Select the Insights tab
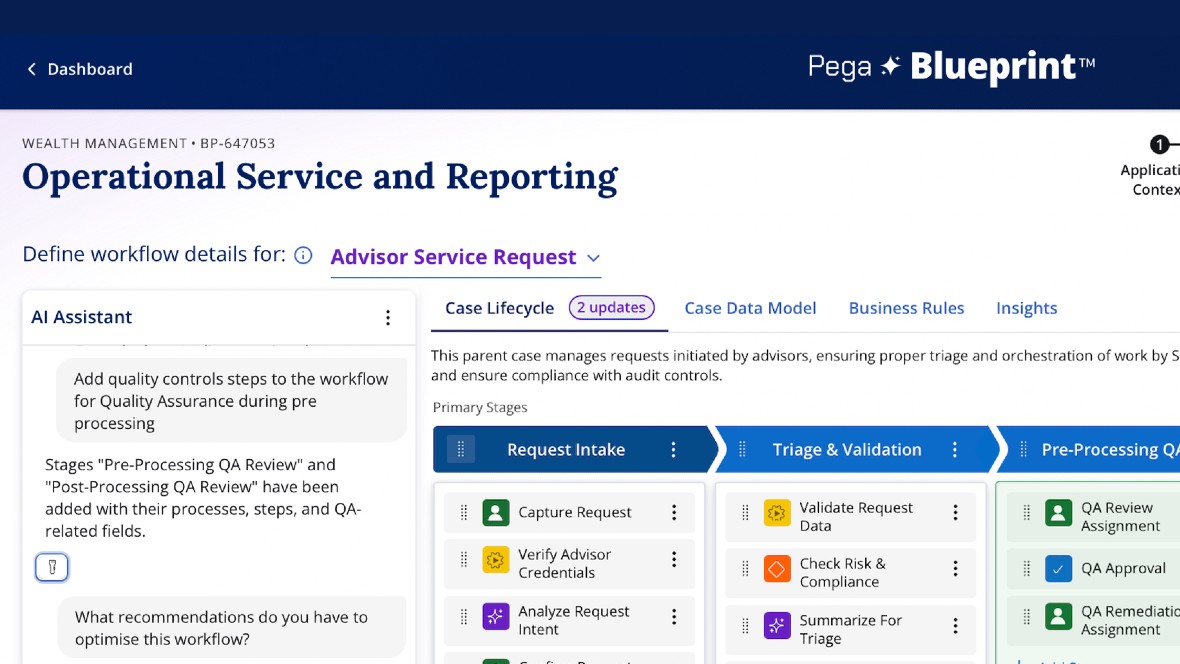The image size is (1180, 664). click(x=1026, y=308)
